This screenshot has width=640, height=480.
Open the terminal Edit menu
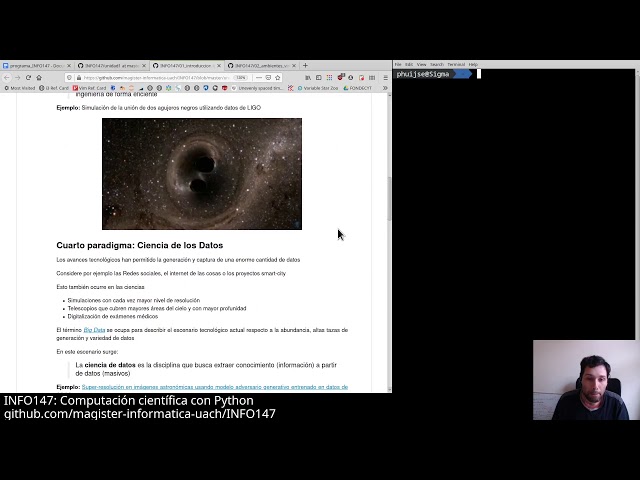click(409, 64)
